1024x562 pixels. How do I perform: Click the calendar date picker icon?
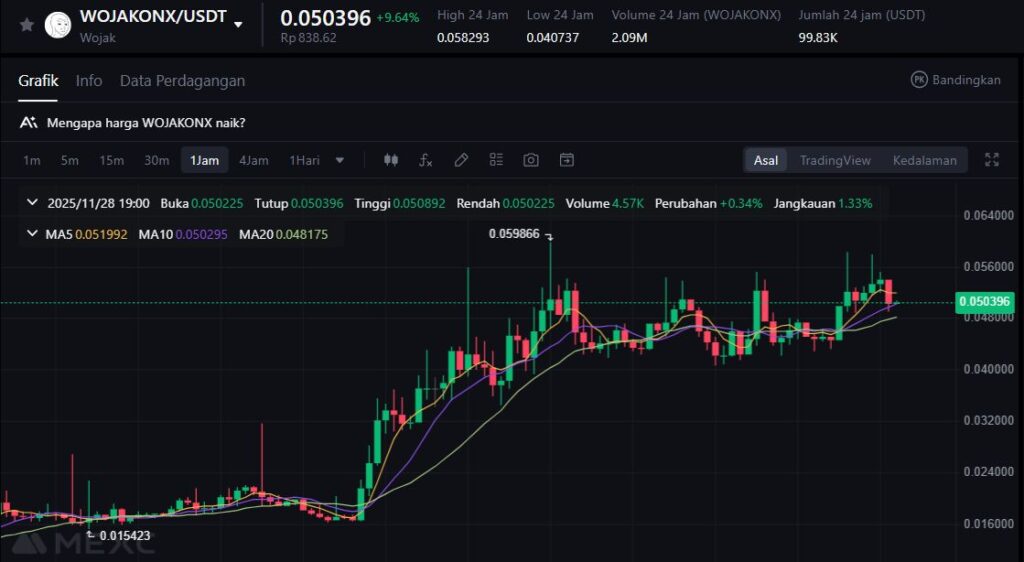click(x=566, y=160)
